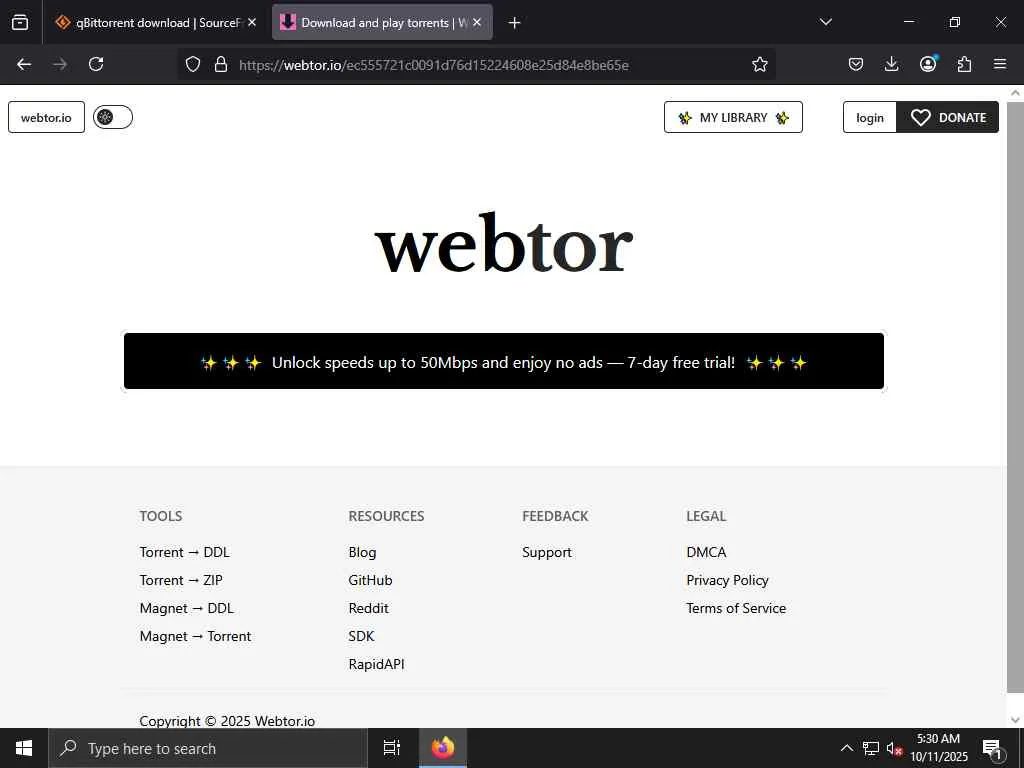Open the notification center icon
1024x768 pixels.
tap(992, 749)
